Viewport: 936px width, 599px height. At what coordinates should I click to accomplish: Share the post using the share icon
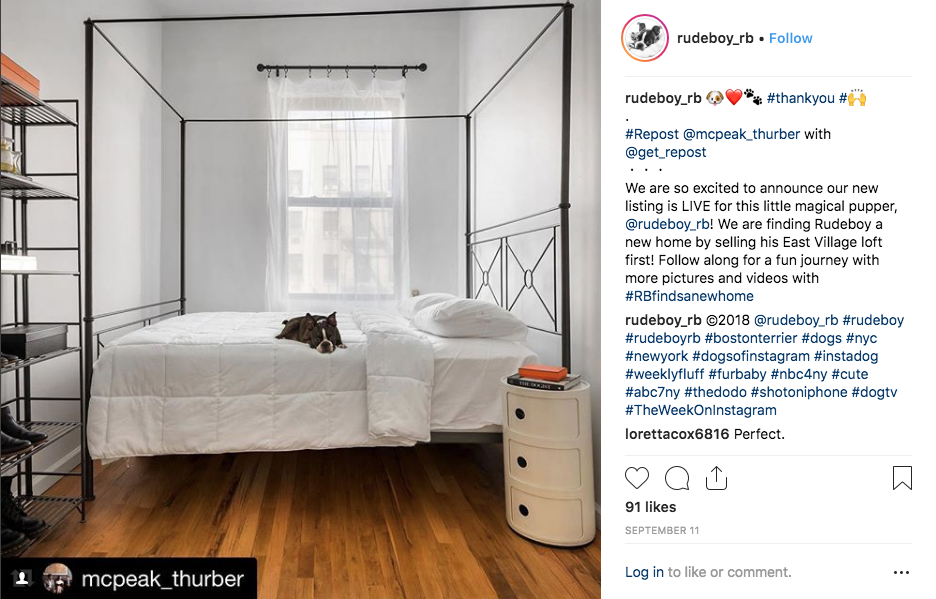[716, 478]
